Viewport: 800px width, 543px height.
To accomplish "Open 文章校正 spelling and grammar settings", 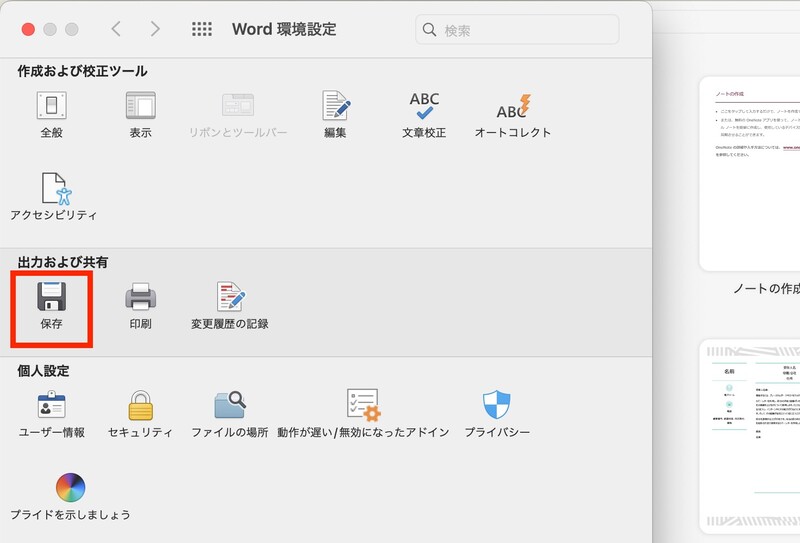I will tap(424, 114).
